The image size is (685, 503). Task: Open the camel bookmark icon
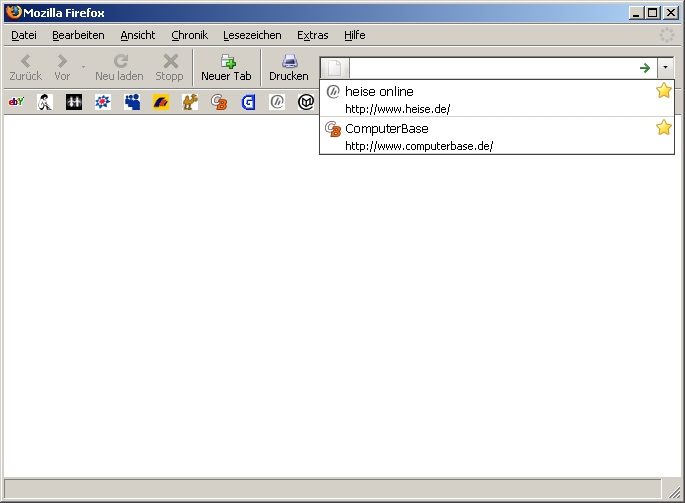coord(190,102)
